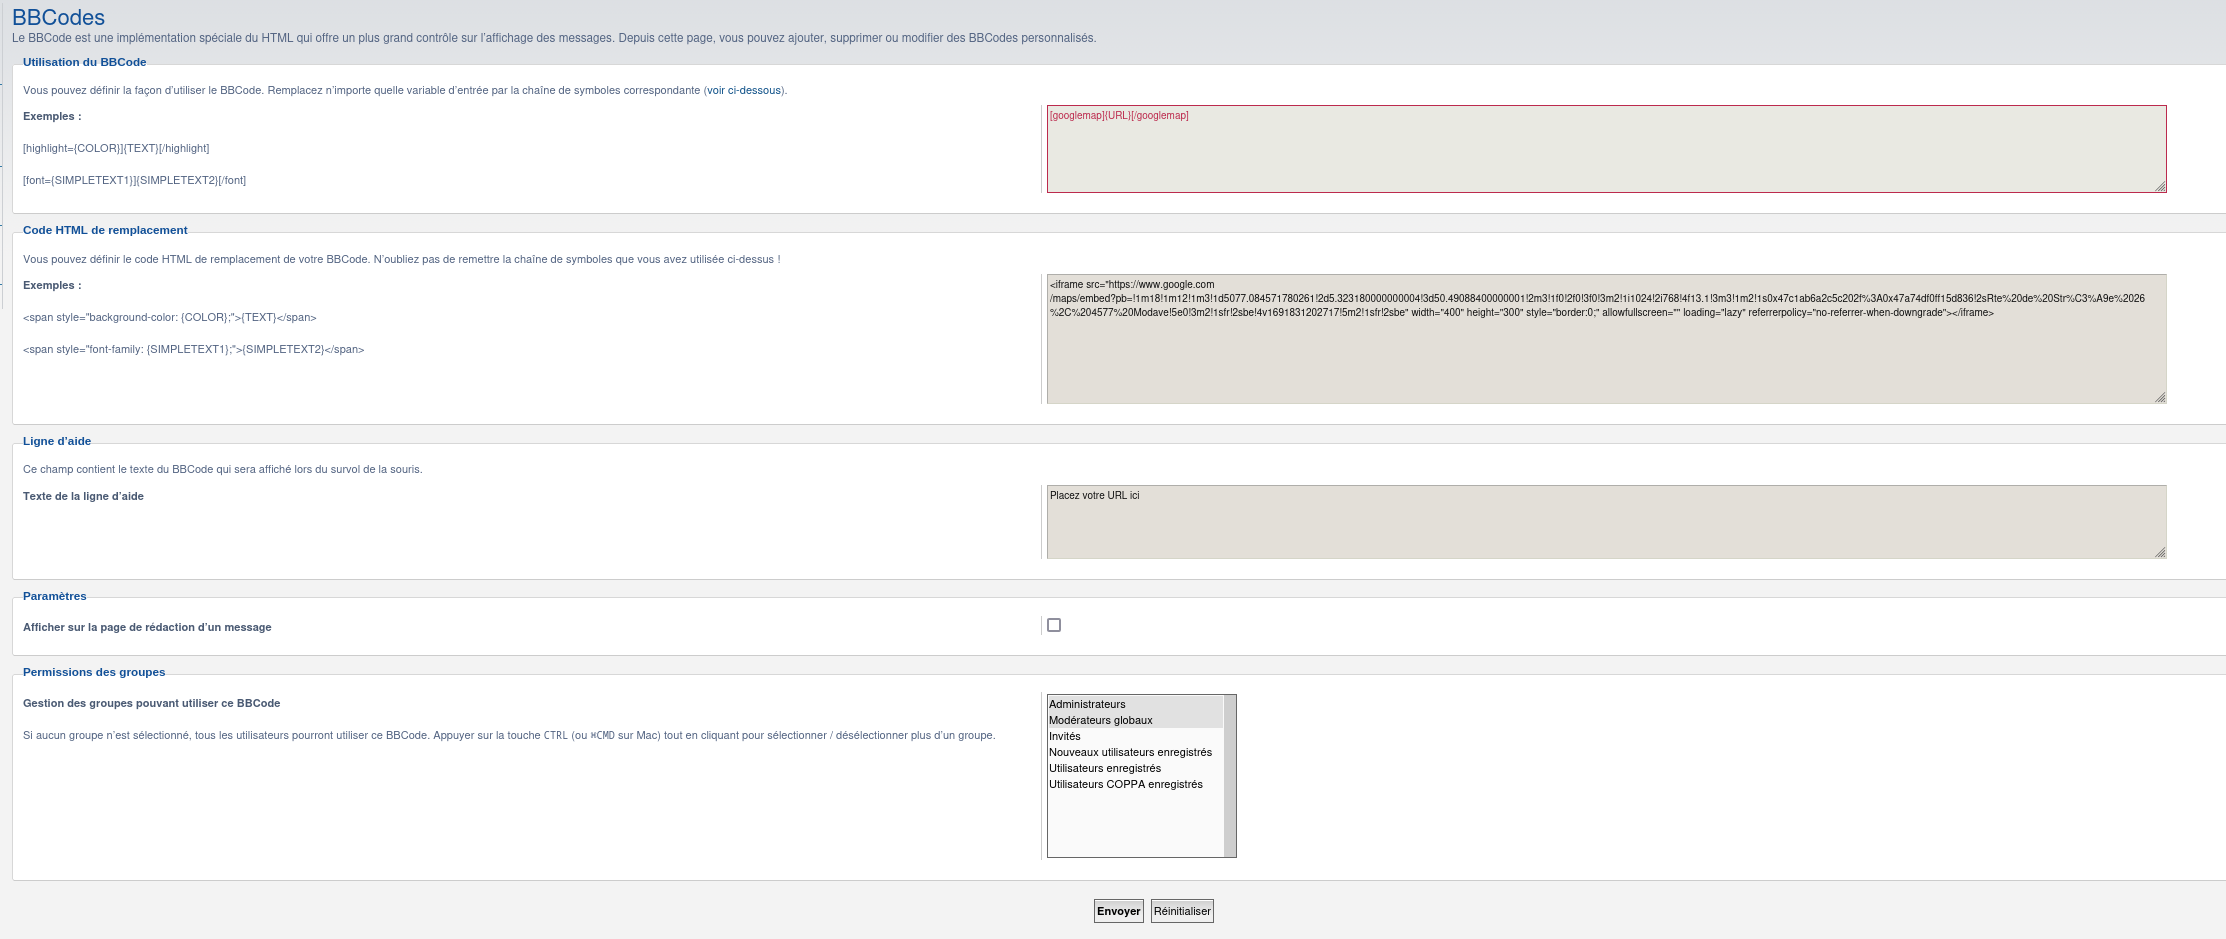Focus the 'Placez votre URL ici' help text field
This screenshot has height=939, width=2226.
click(x=1606, y=522)
